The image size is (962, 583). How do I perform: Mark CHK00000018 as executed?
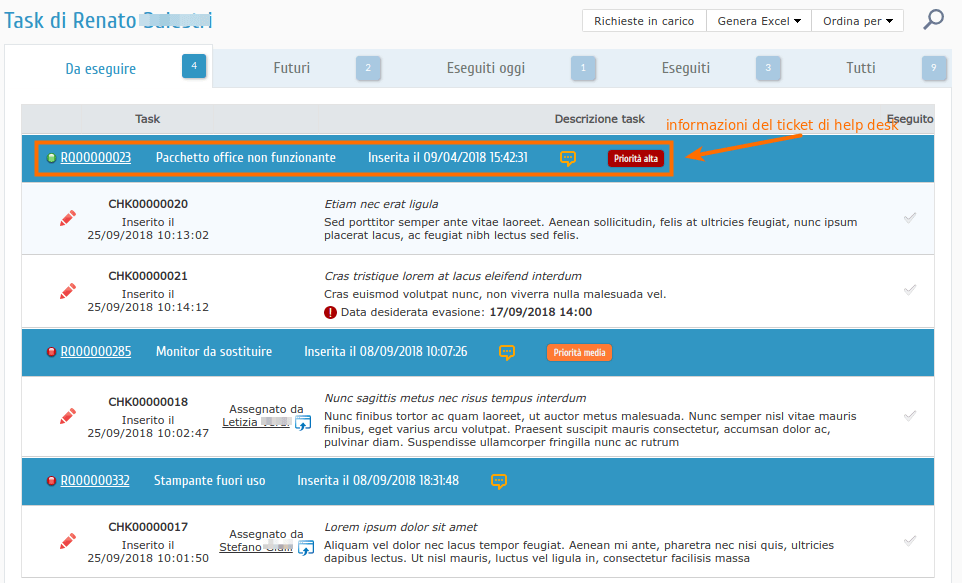910,416
